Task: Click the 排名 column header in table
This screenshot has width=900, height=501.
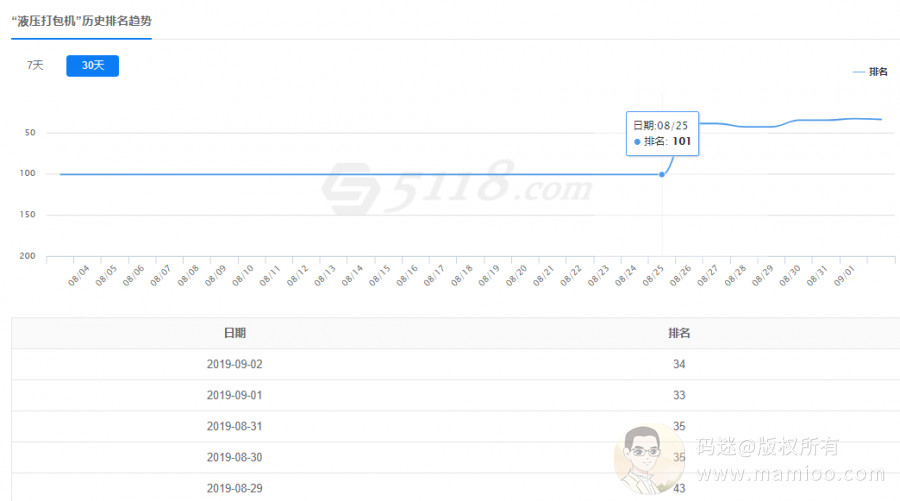Action: click(x=679, y=333)
